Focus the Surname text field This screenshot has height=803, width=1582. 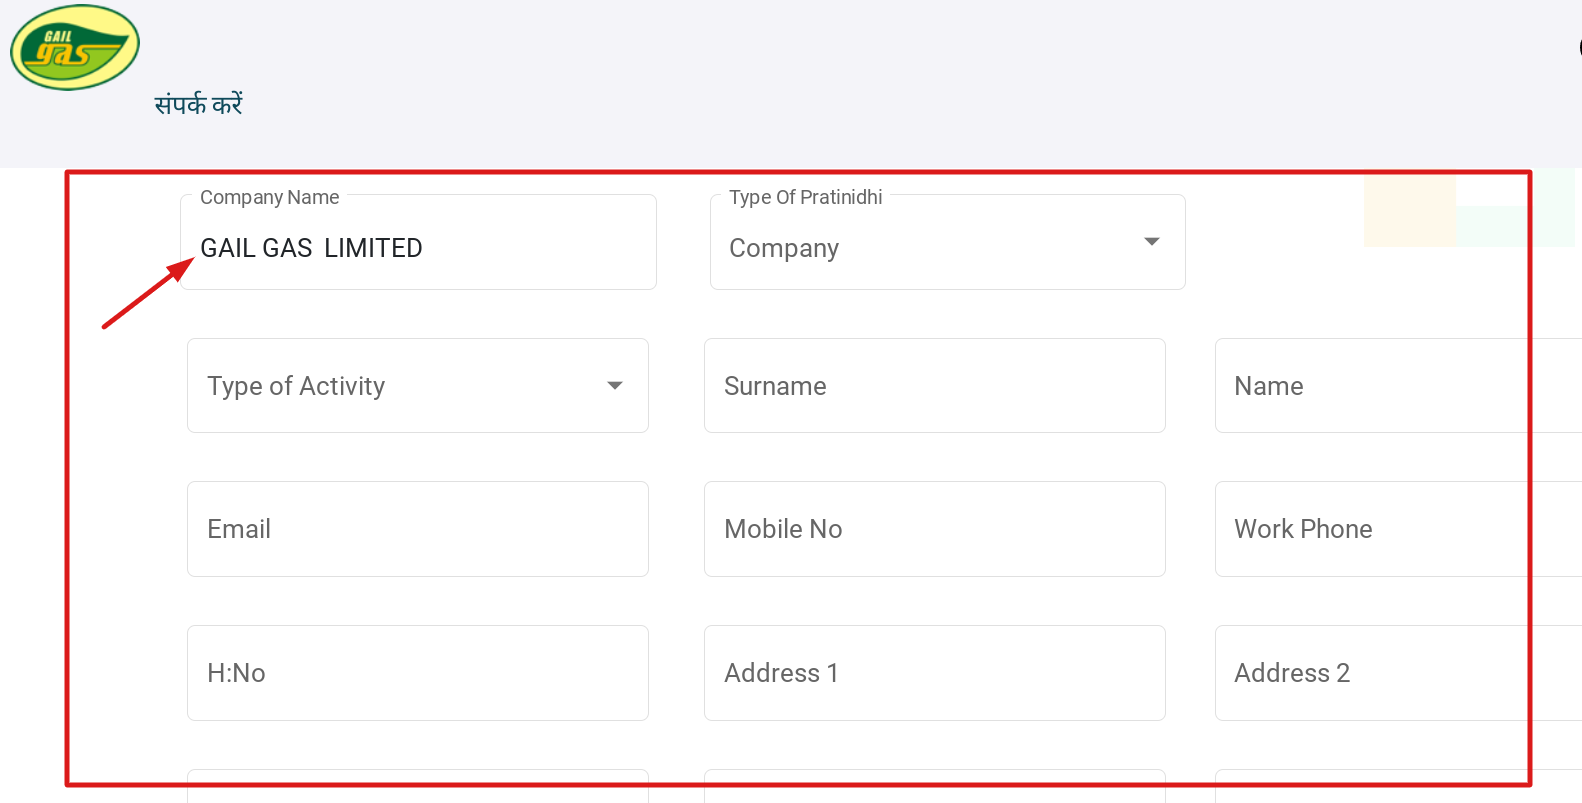[934, 386]
